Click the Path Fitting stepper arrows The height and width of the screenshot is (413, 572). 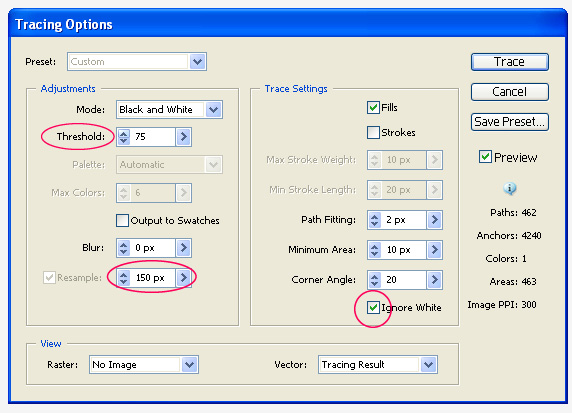tap(375, 220)
